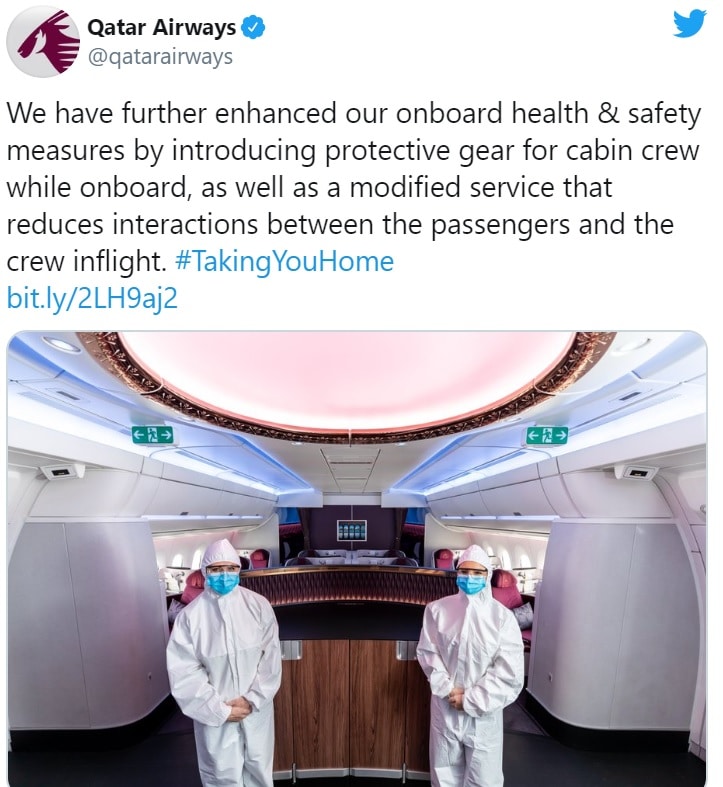
Task: Visit the @qatarairways handle
Action: pyautogui.click(x=160, y=57)
